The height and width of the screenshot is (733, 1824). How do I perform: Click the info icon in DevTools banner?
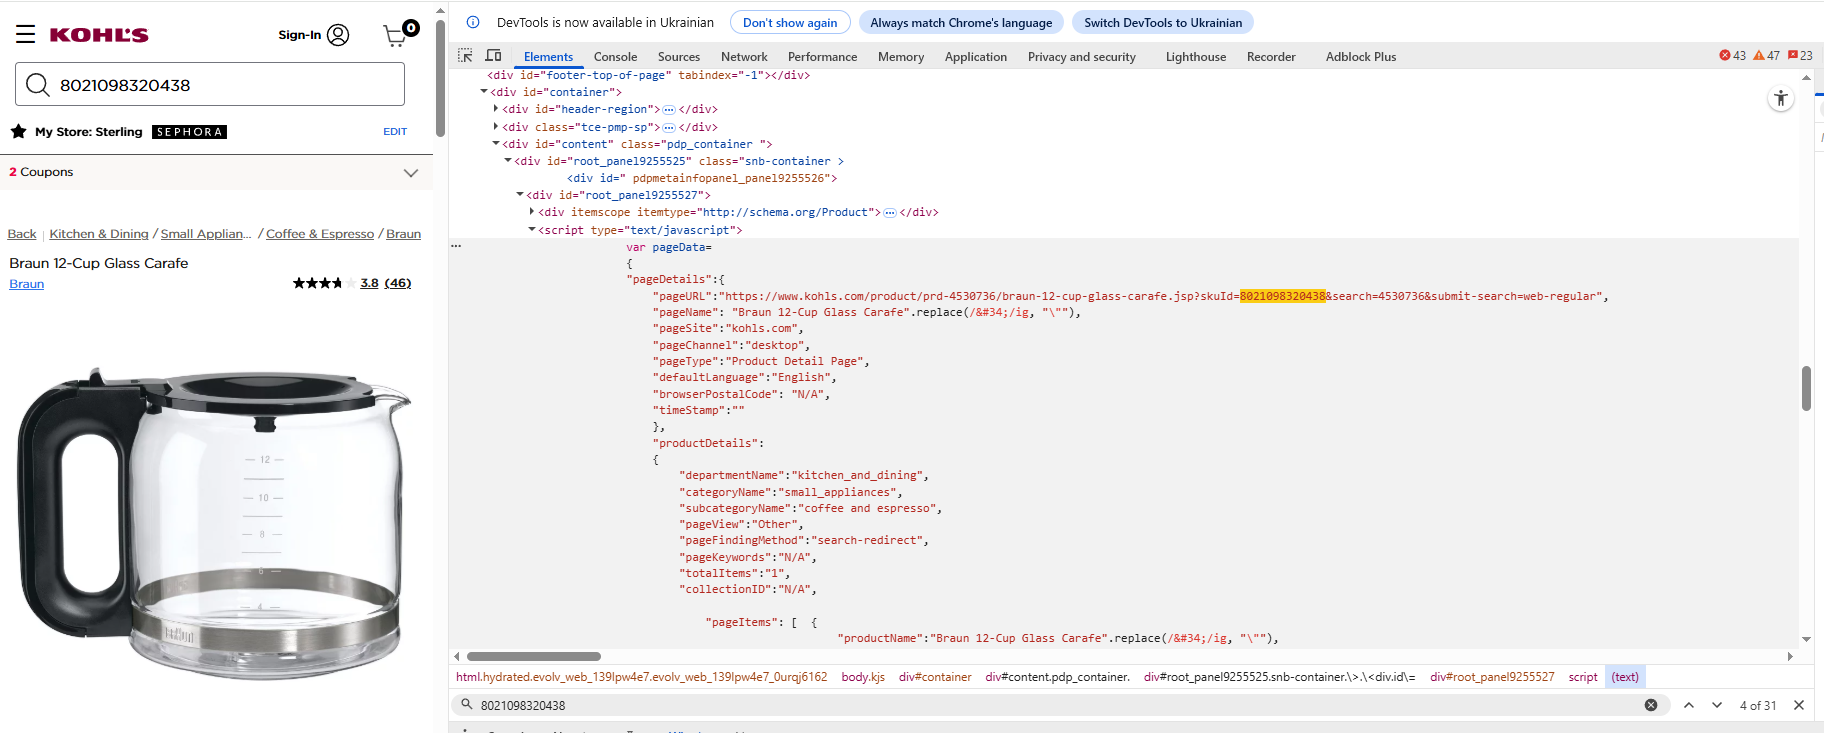click(x=473, y=22)
